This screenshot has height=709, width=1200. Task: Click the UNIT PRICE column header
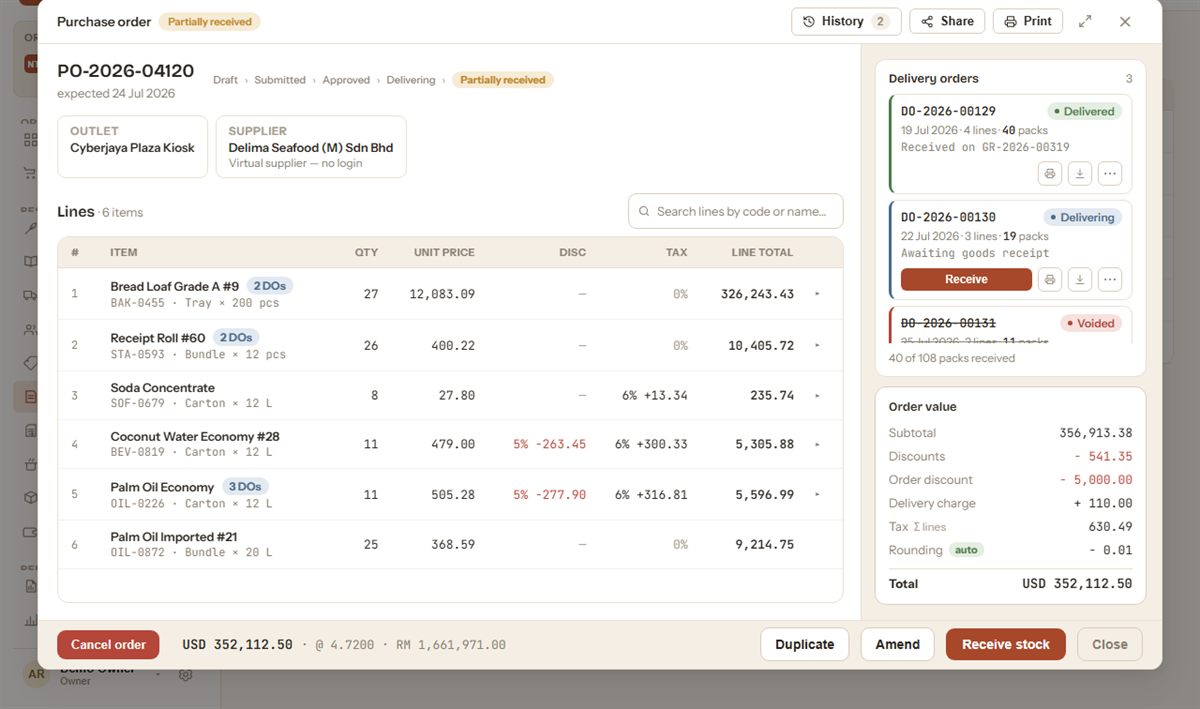[444, 253]
